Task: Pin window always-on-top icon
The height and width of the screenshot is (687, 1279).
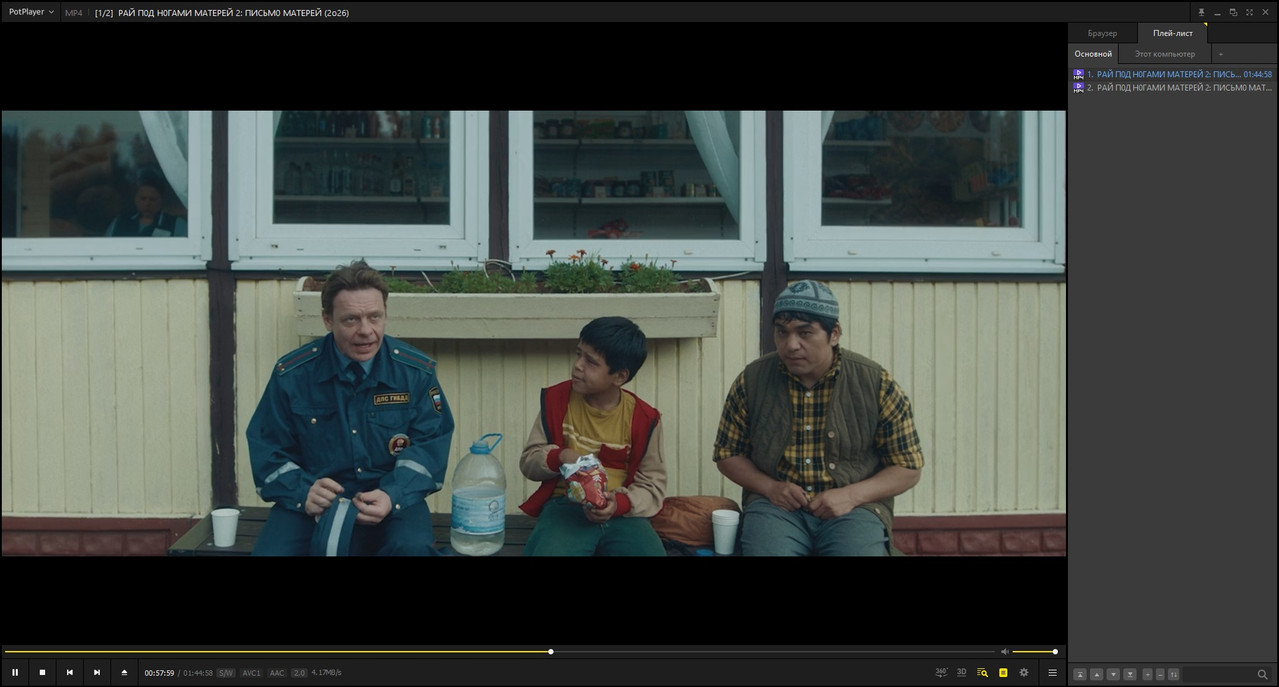Action: point(1201,12)
